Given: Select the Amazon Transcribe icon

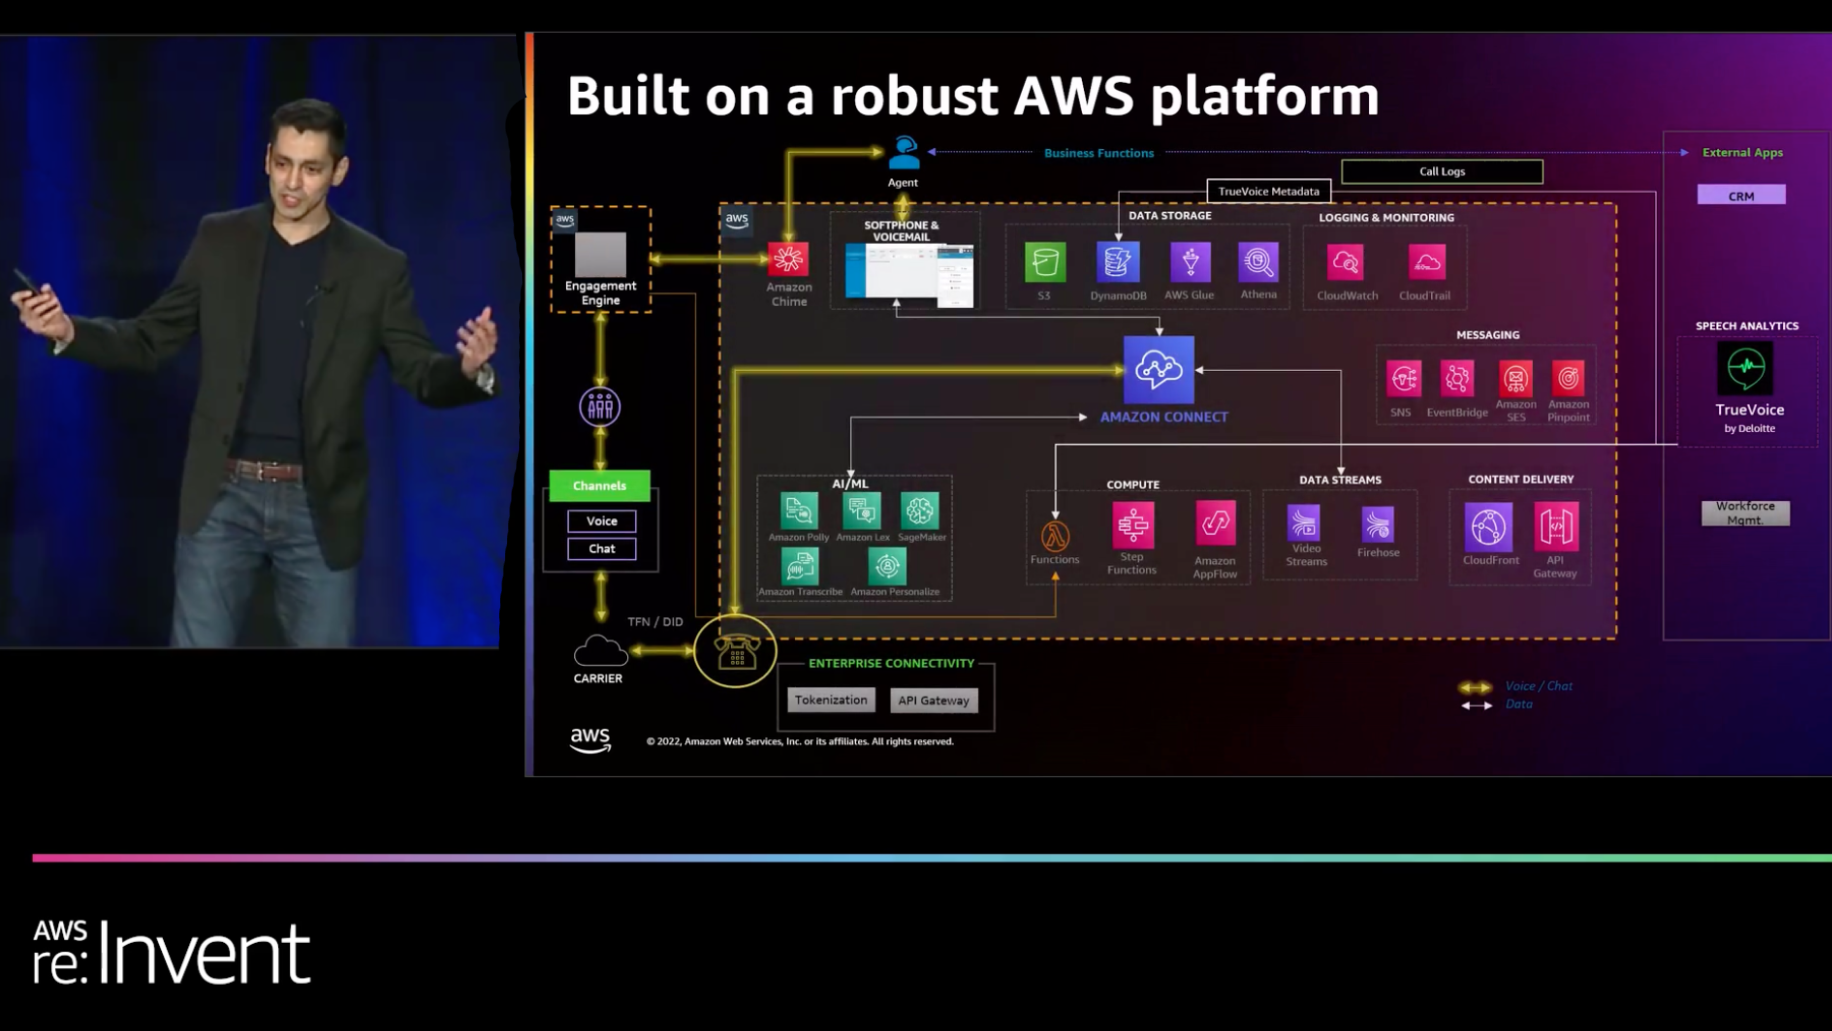Looking at the screenshot, I should pyautogui.click(x=800, y=567).
